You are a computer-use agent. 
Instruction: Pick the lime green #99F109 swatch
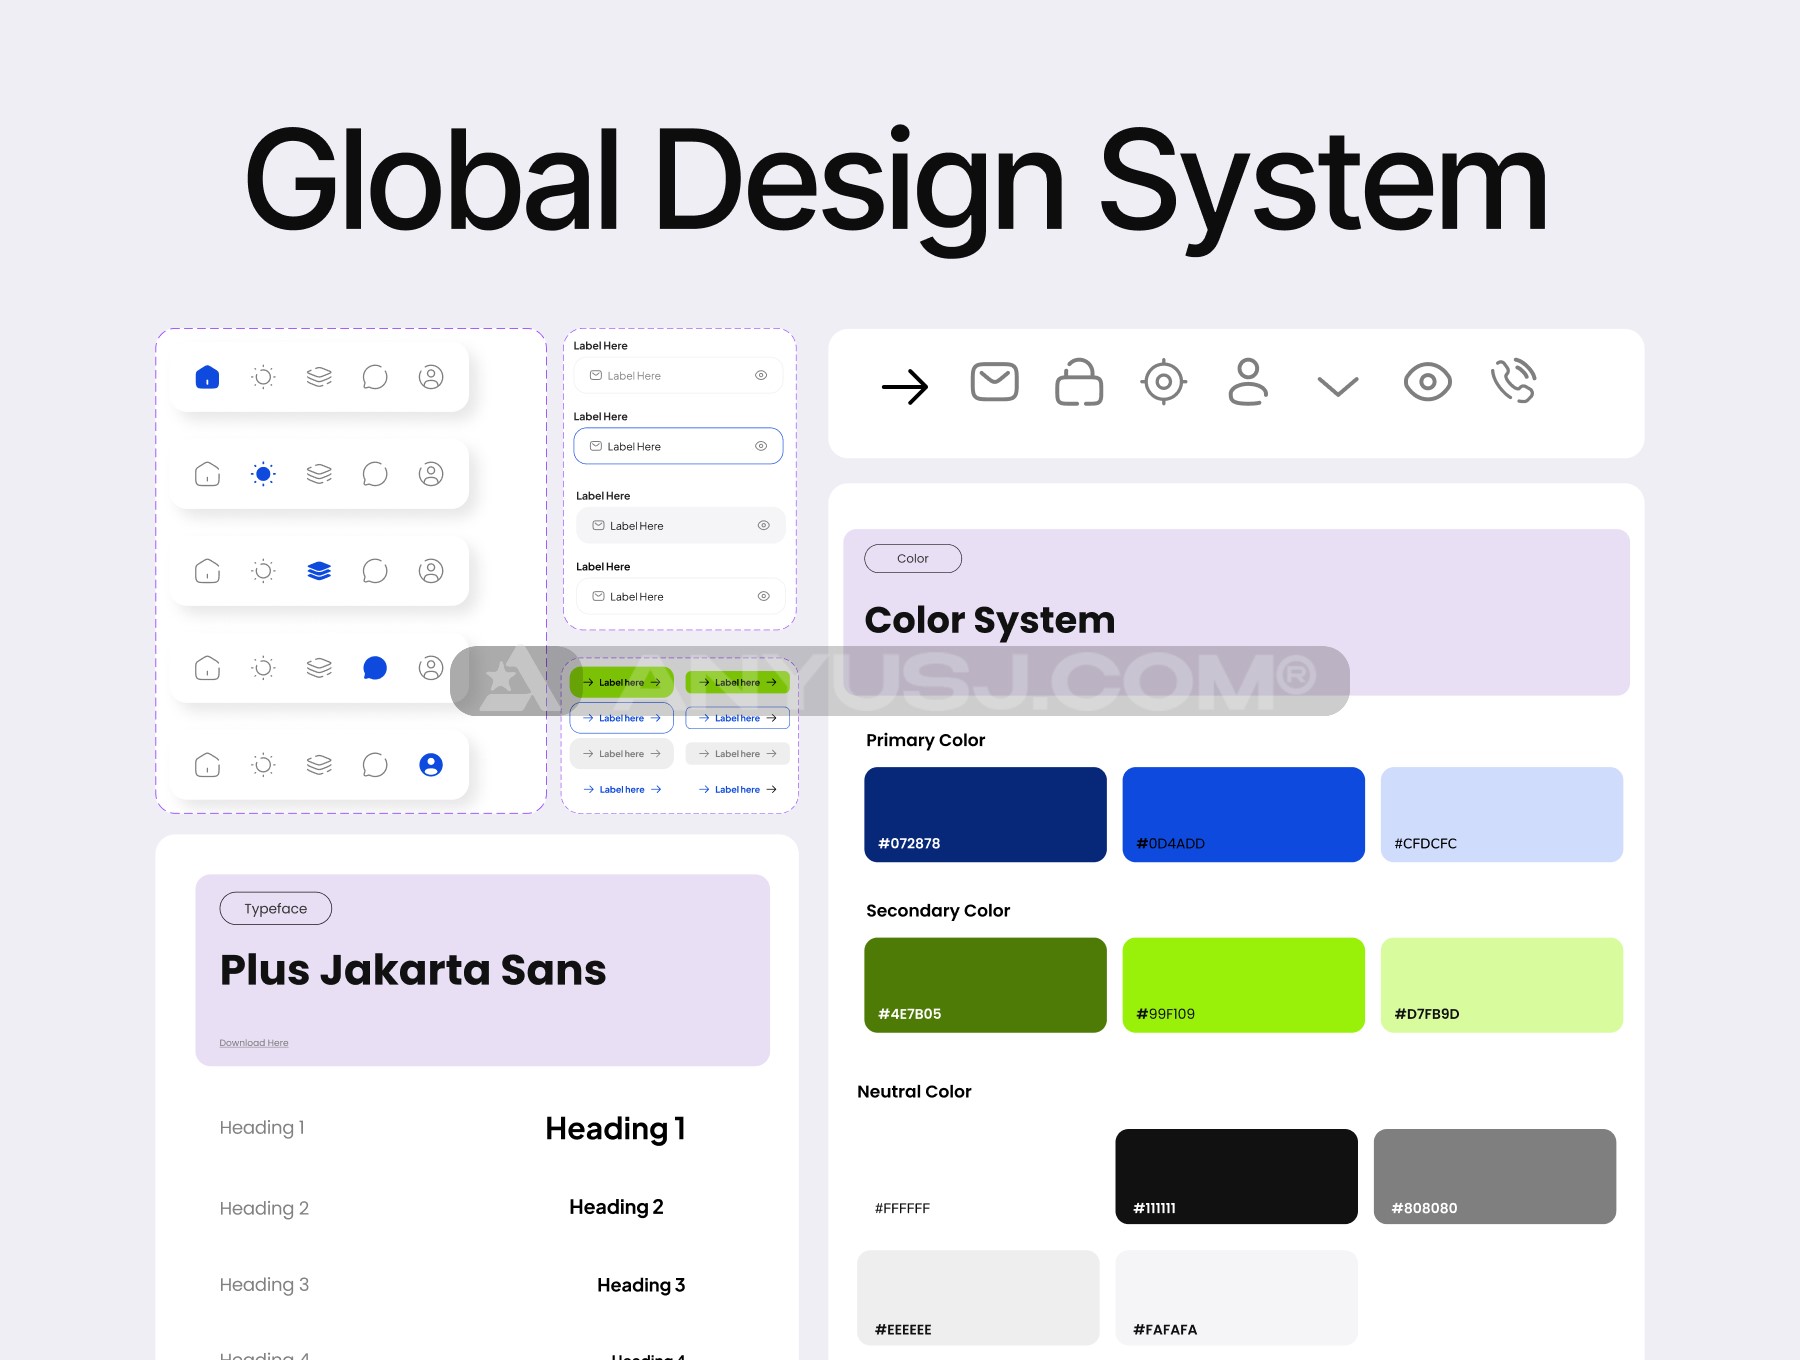[x=1243, y=985]
